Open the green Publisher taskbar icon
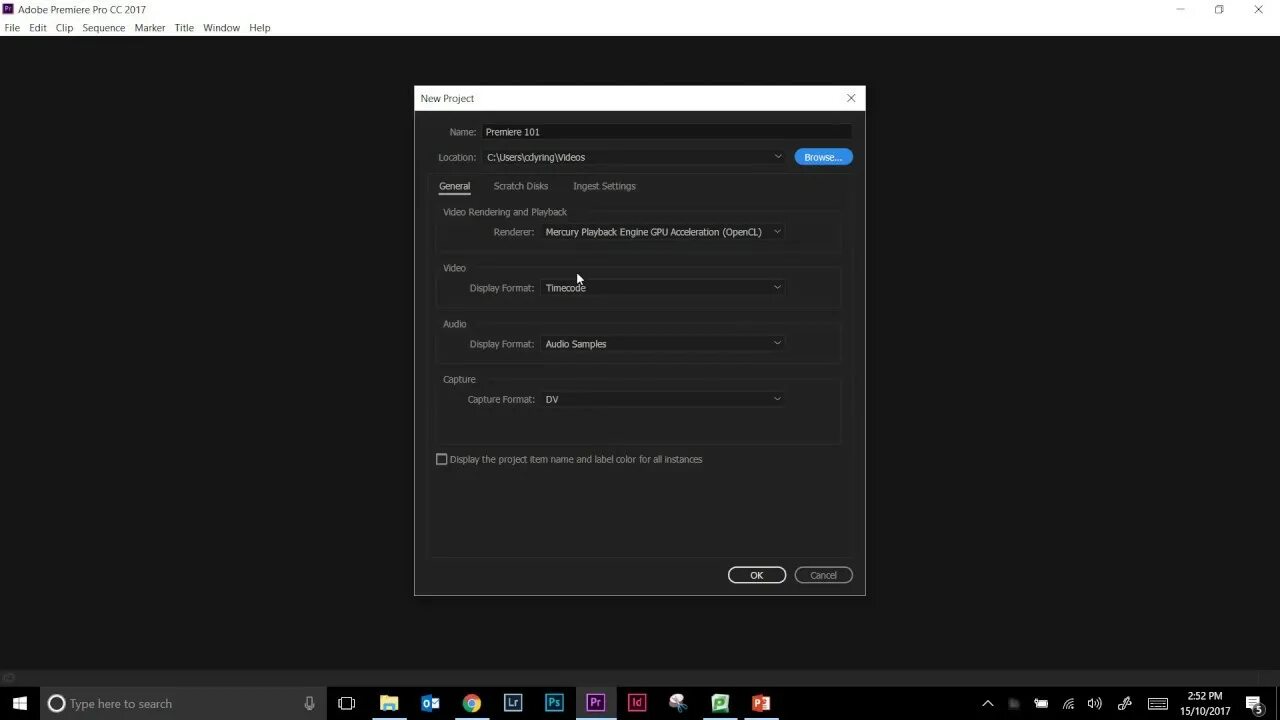Image resolution: width=1280 pixels, height=720 pixels. [x=720, y=703]
